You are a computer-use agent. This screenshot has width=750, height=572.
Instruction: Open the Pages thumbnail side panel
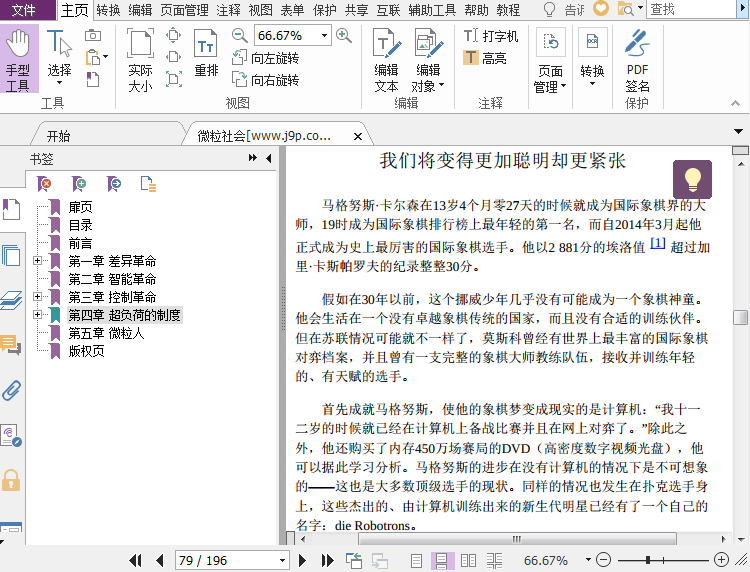11,256
